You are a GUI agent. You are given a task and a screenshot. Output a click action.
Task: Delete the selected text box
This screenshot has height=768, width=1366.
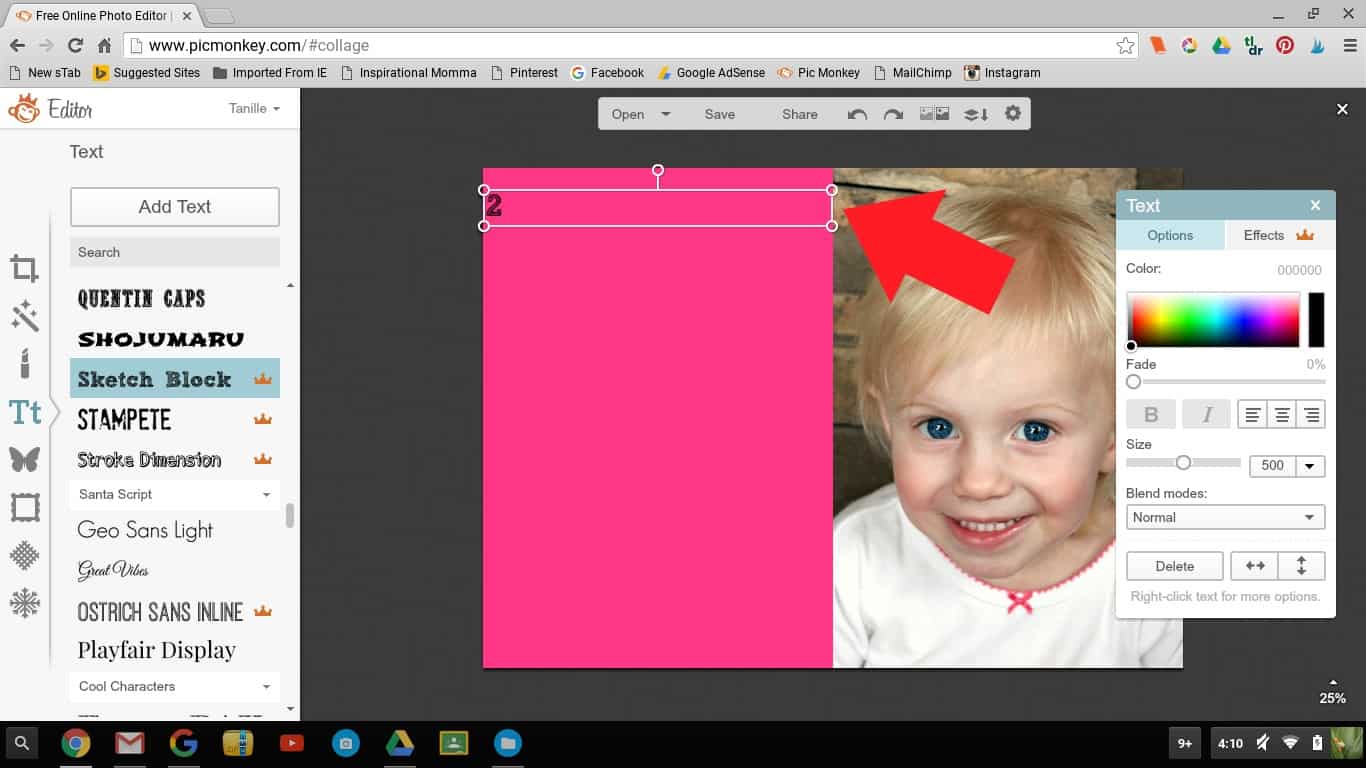tap(1174, 566)
